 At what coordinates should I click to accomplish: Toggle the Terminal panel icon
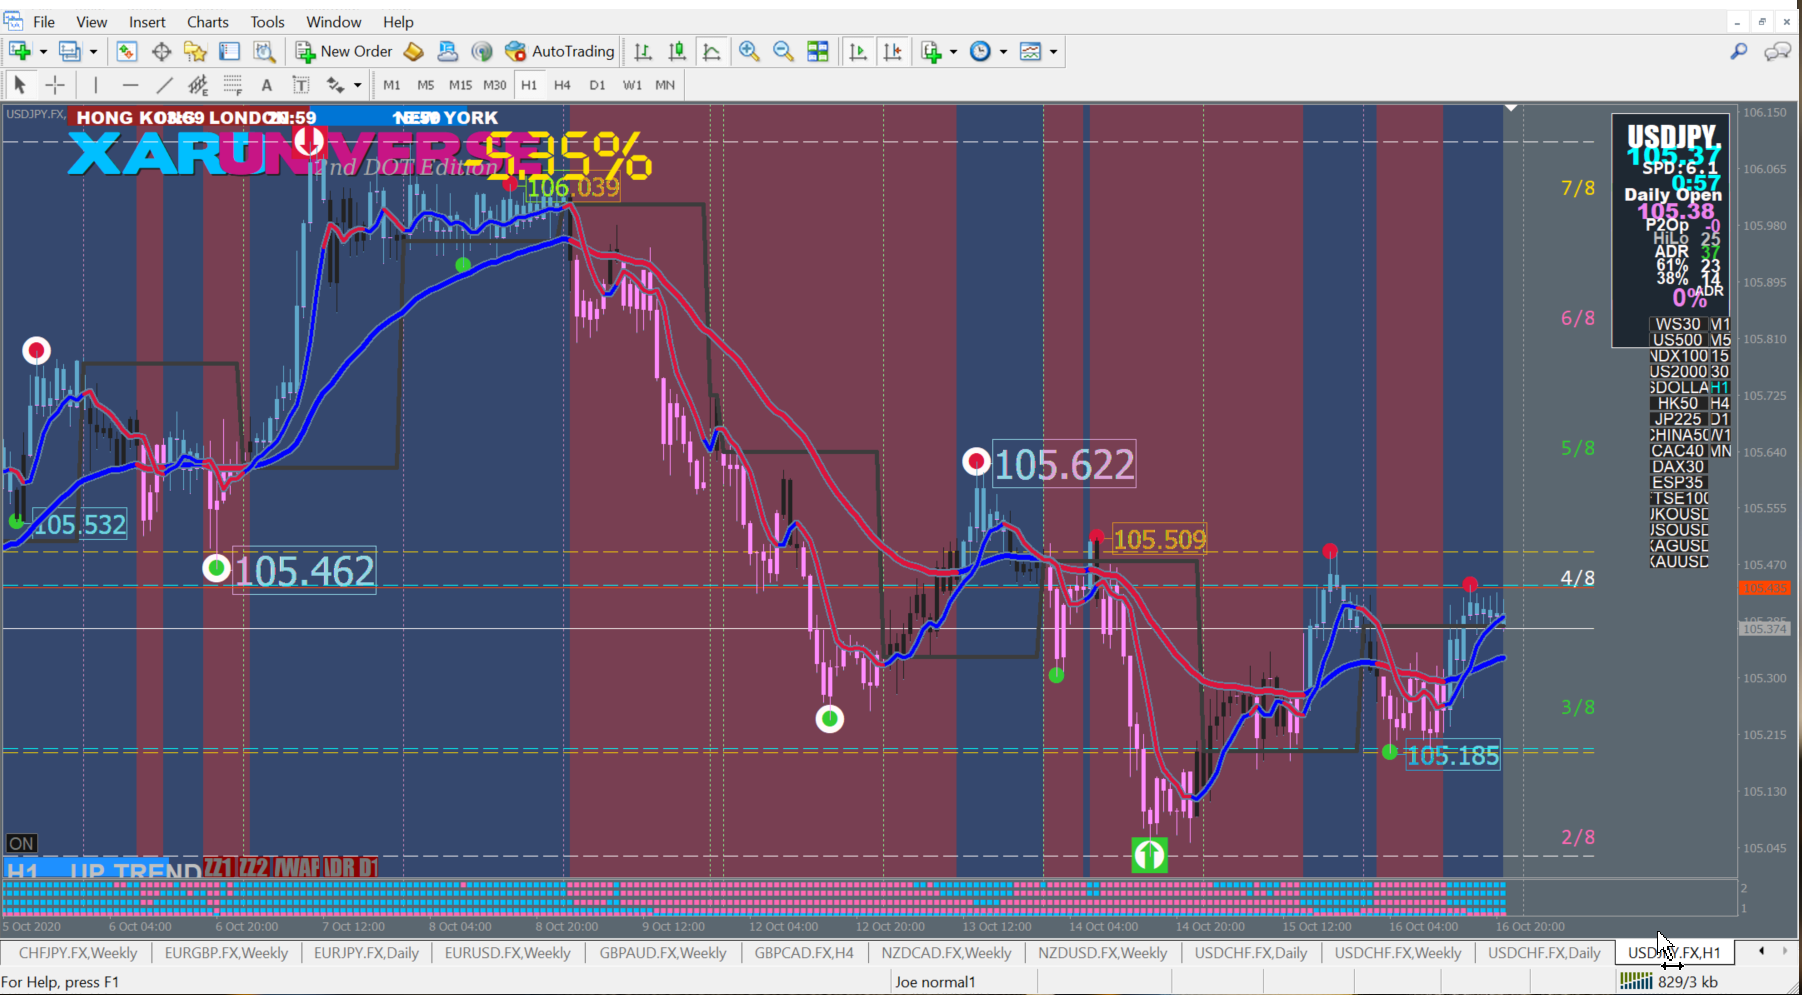click(x=230, y=51)
